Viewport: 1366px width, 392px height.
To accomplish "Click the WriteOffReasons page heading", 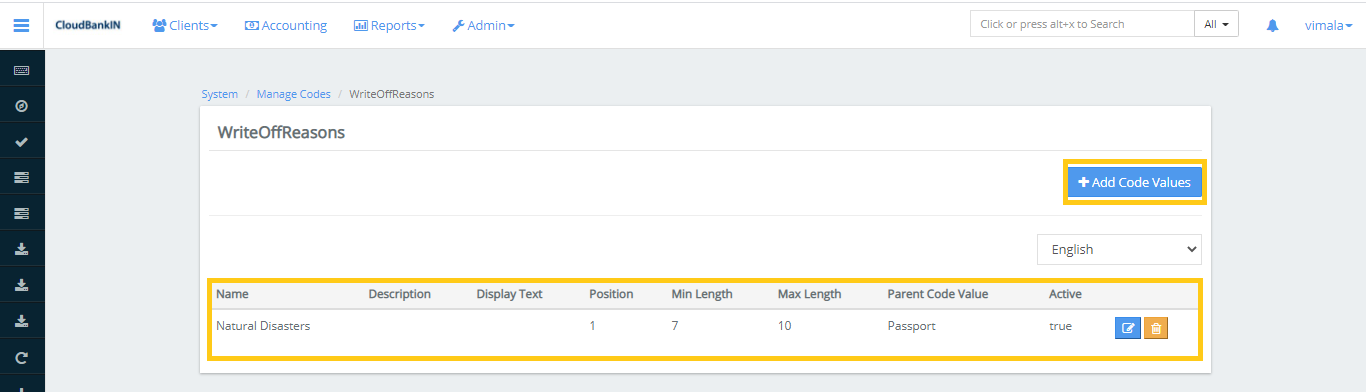I will click(x=281, y=132).
